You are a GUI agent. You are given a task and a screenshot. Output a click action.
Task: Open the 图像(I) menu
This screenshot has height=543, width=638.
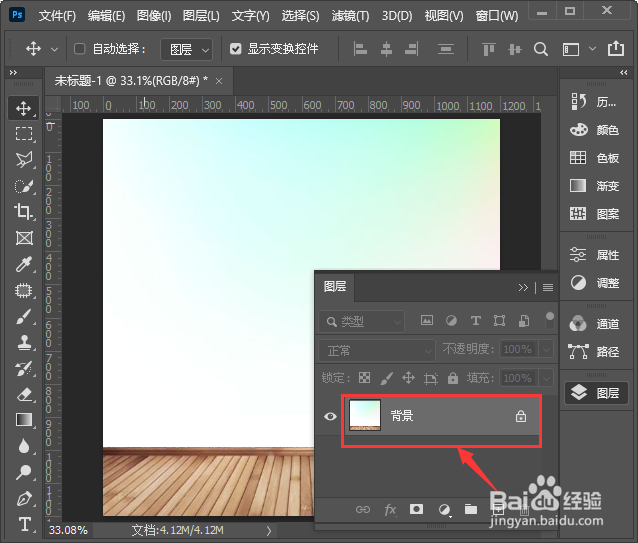(154, 16)
